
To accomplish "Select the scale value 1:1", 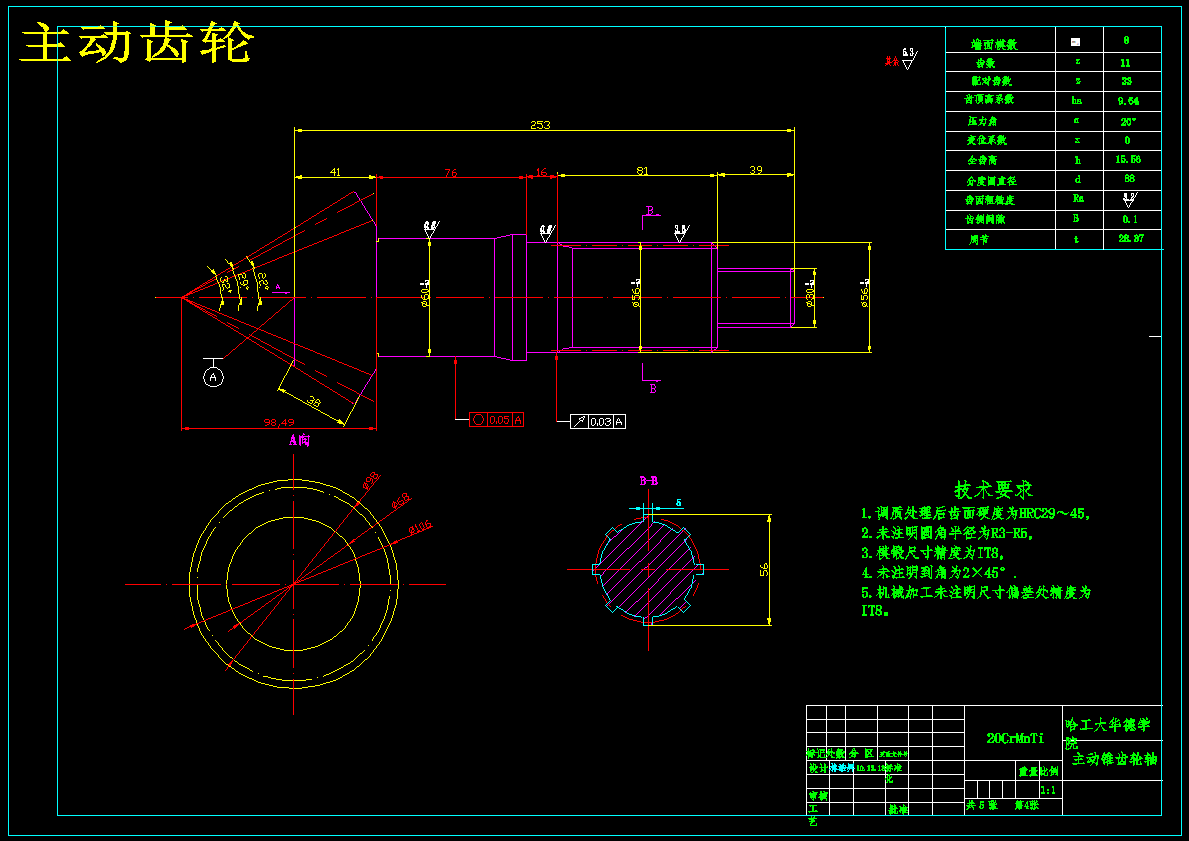I will point(1047,790).
